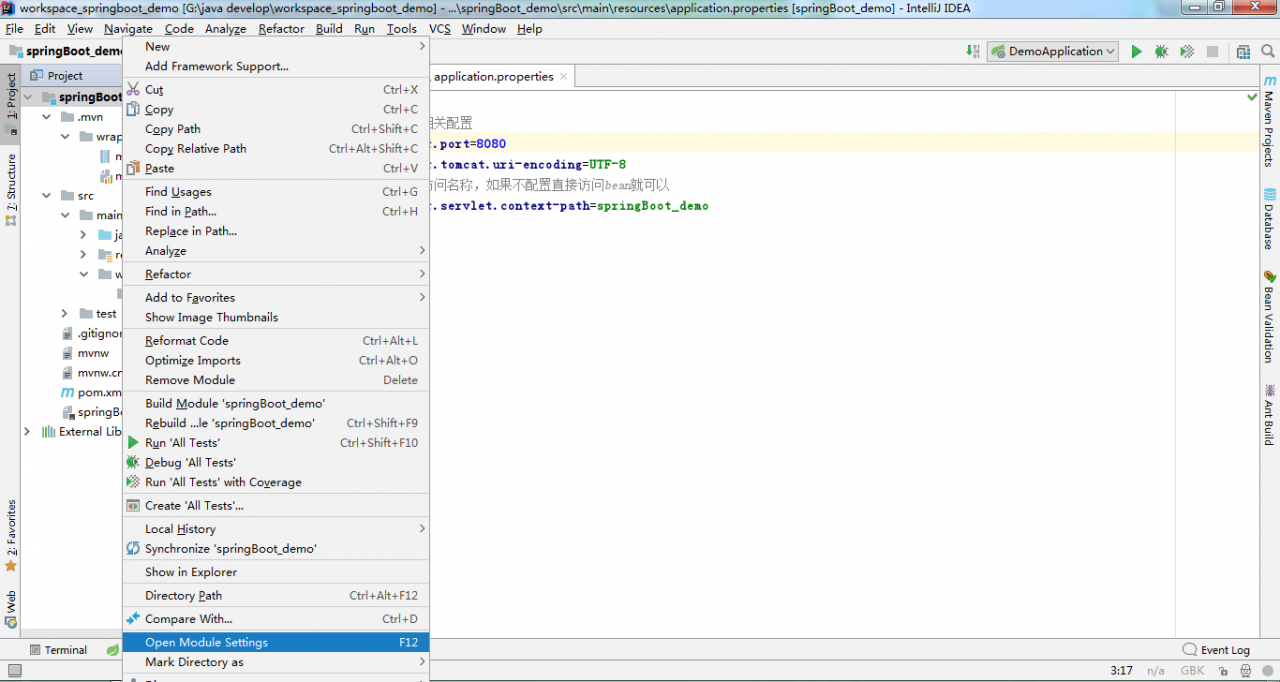Click the Copy icon in context menu

[133, 109]
